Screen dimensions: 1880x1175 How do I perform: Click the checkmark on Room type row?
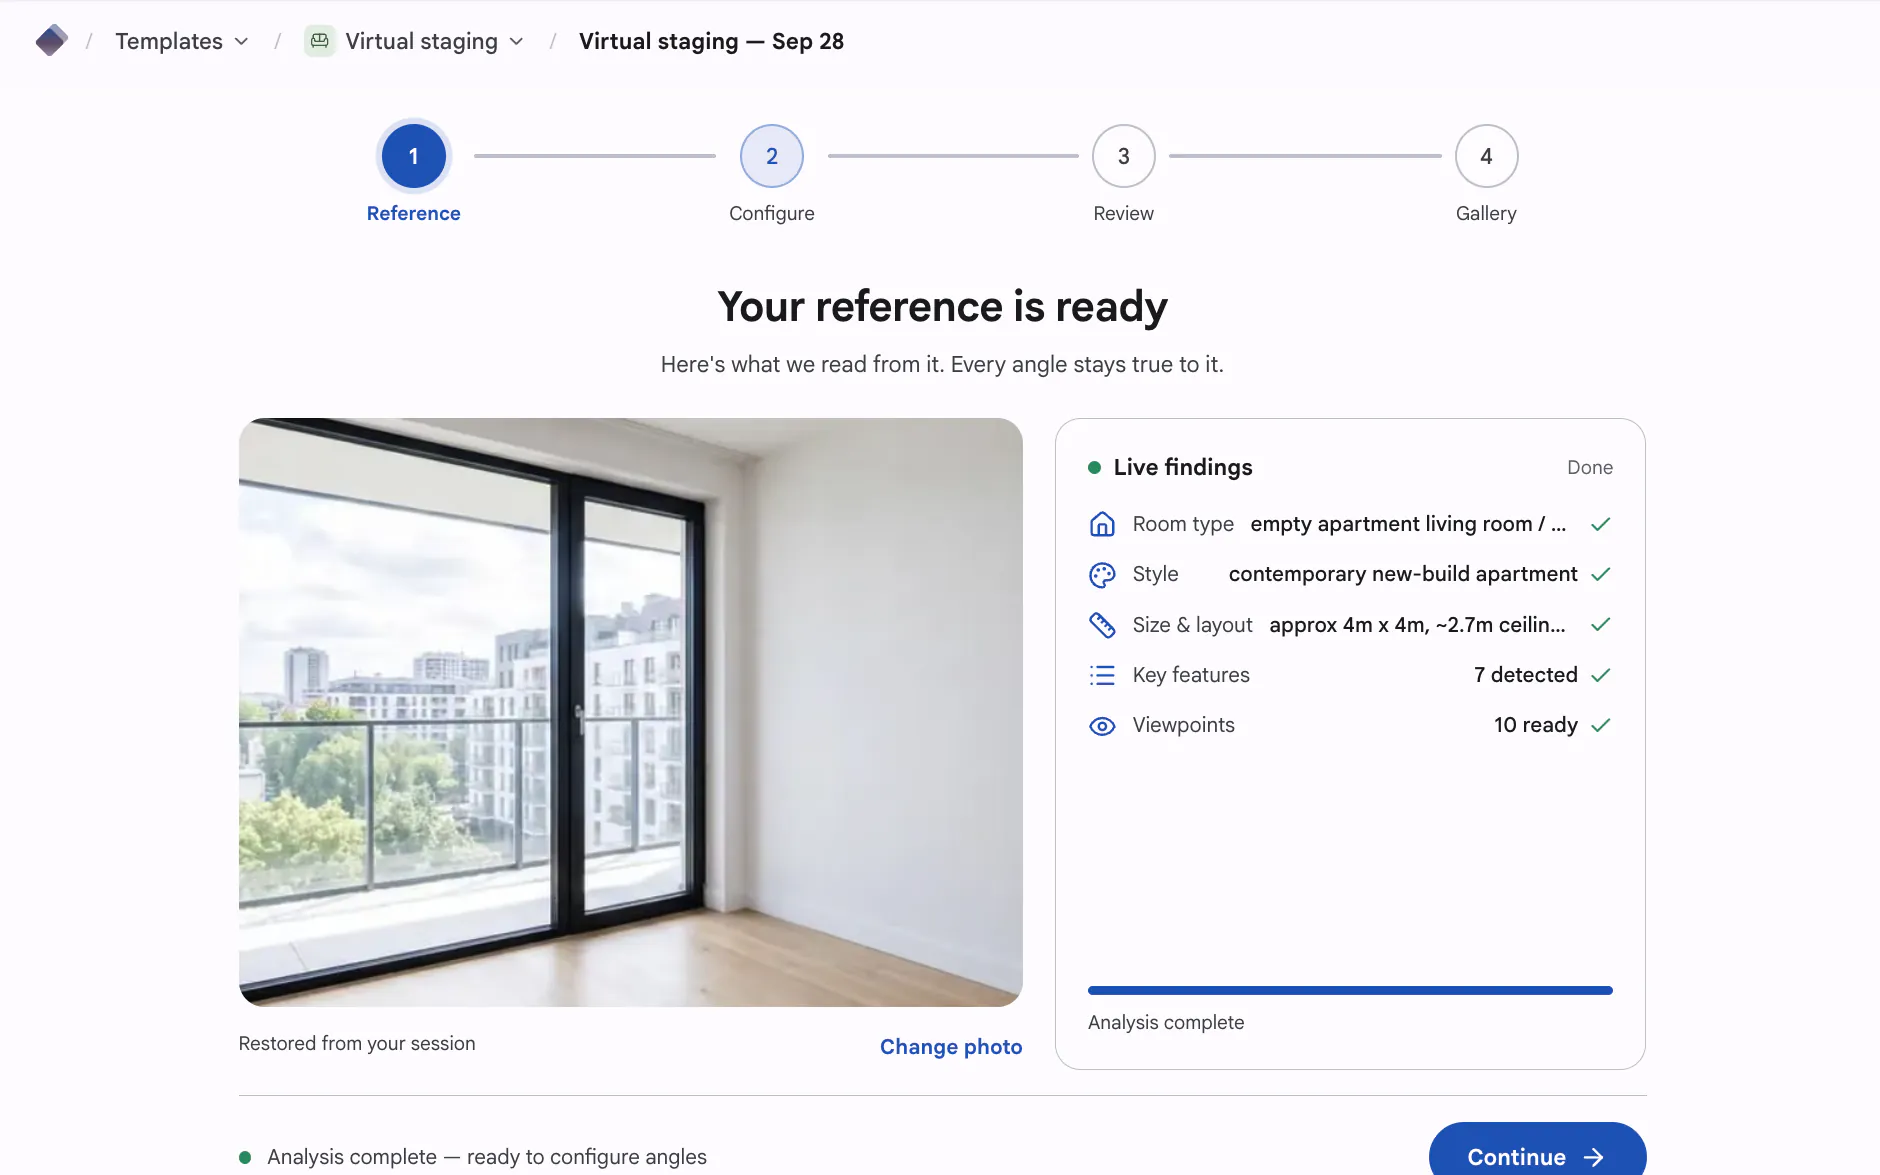[1600, 524]
